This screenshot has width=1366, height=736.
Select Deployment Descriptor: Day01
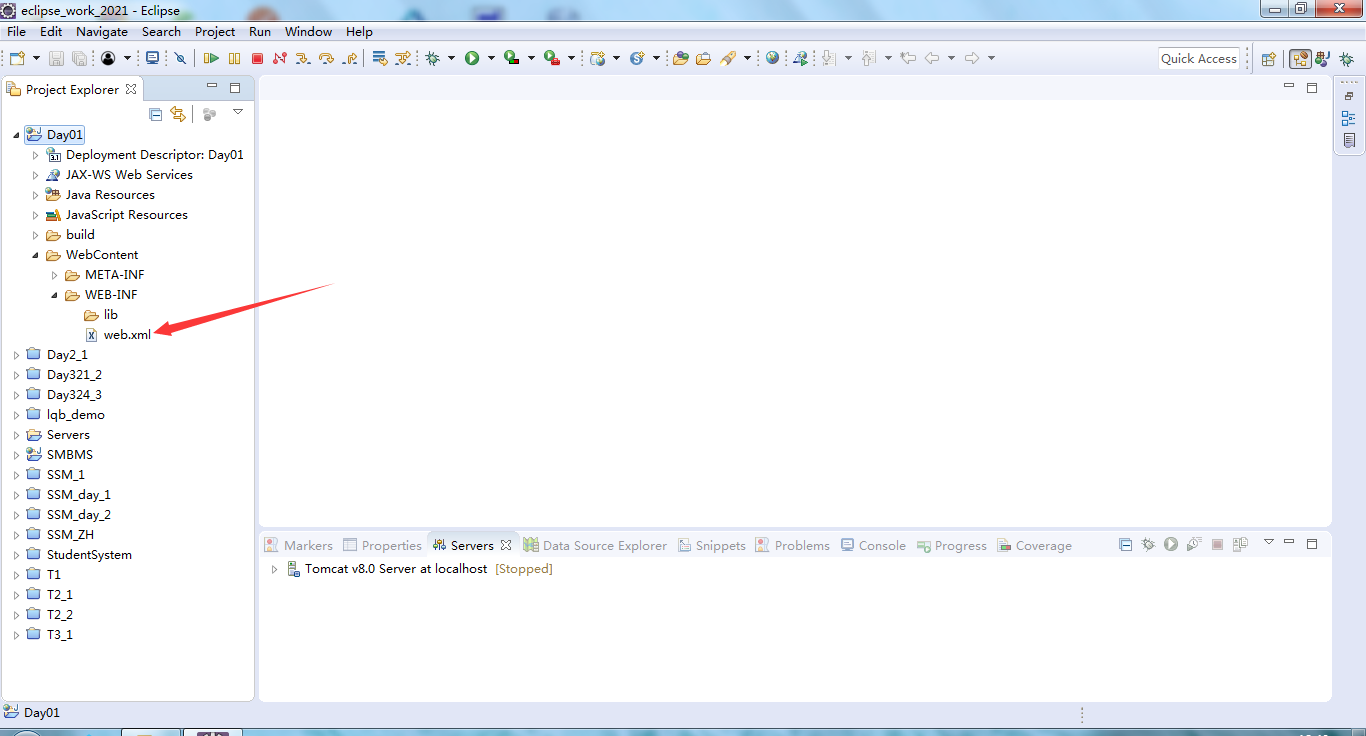(154, 155)
